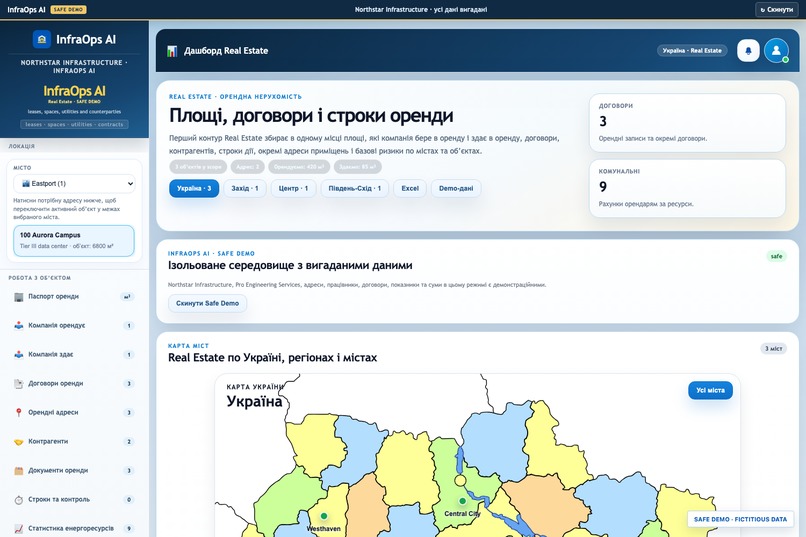
Task: Click the SAFE DEMO badge in top bar
Action: 68,9
